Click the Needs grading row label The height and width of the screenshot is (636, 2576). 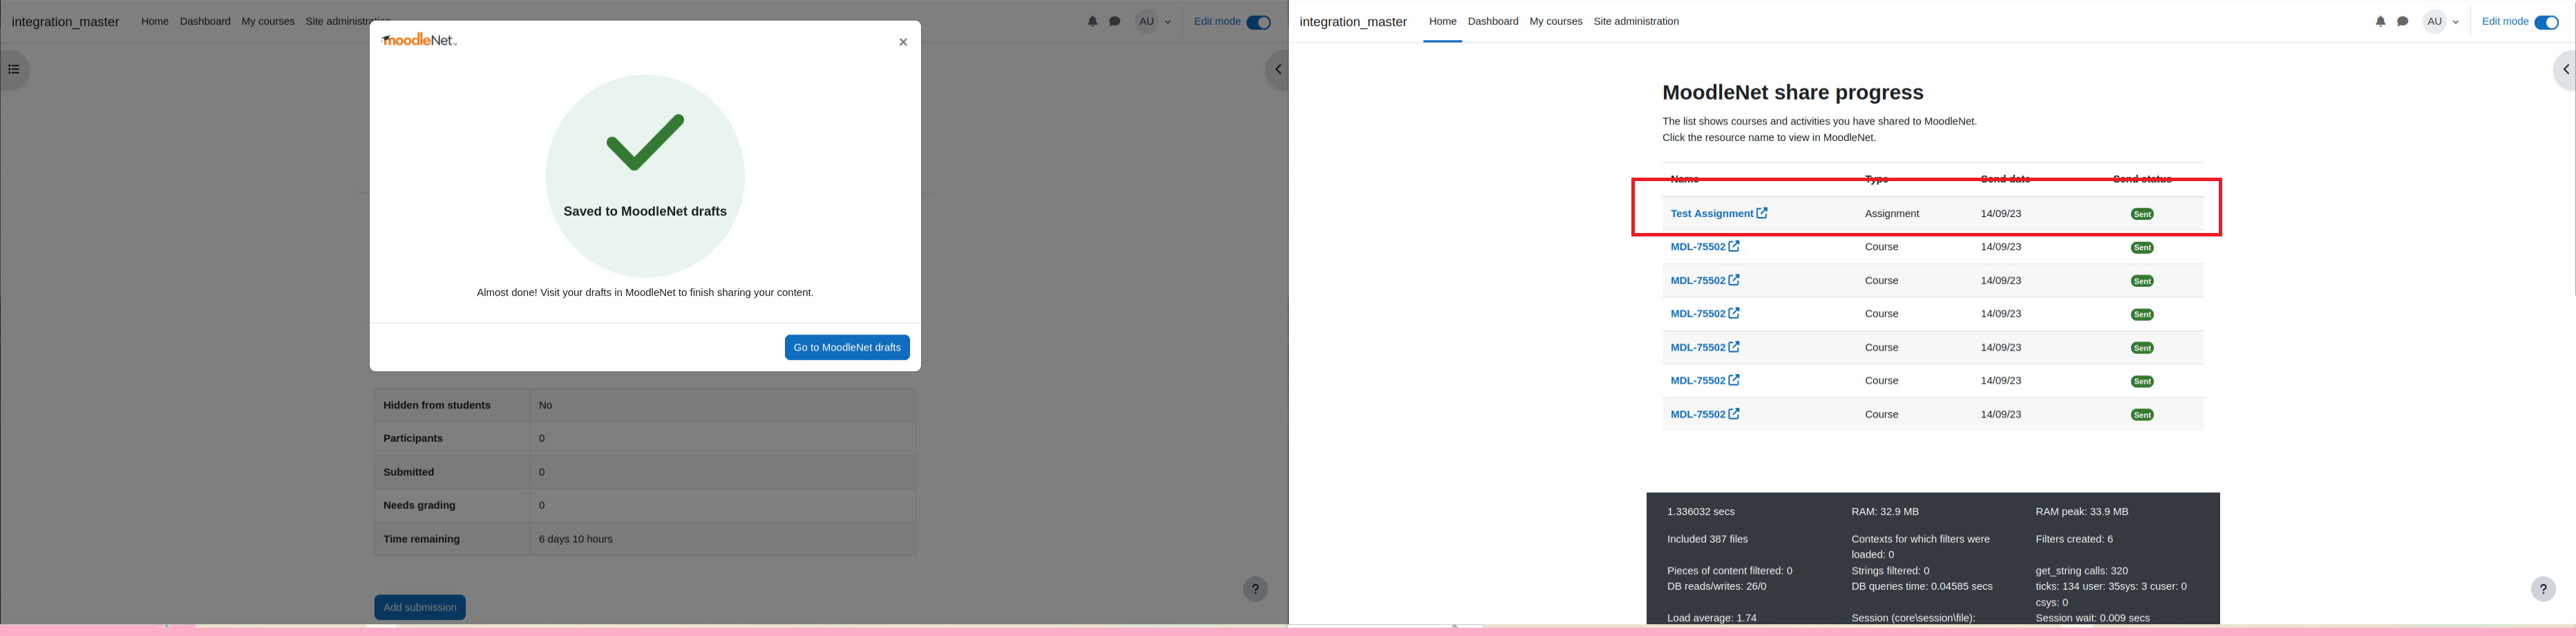coord(420,505)
